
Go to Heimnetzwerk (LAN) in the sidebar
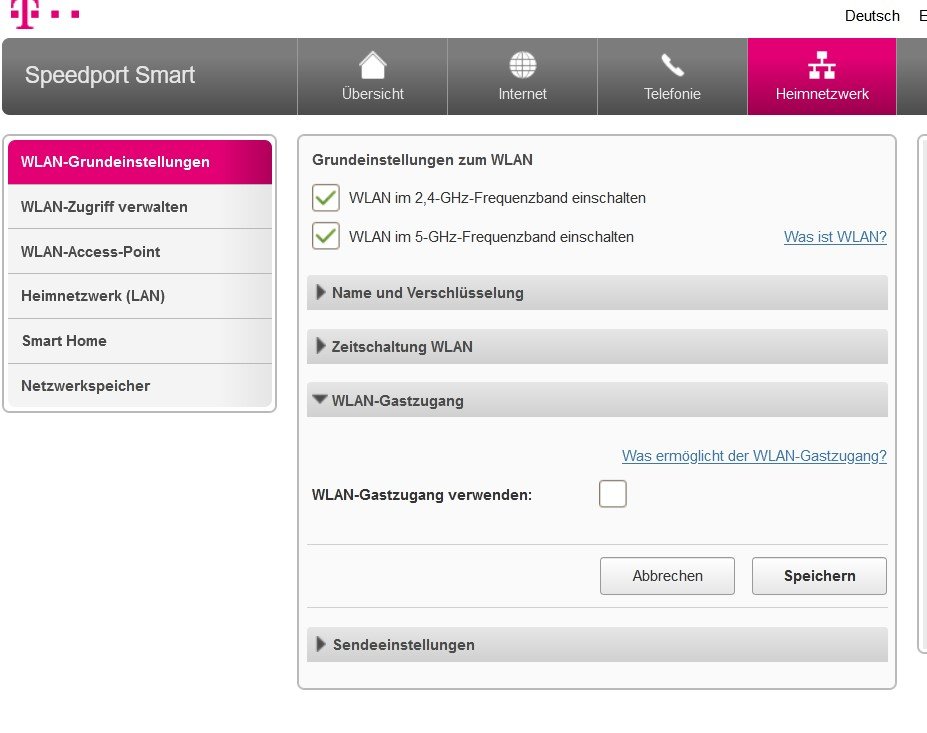coord(140,296)
